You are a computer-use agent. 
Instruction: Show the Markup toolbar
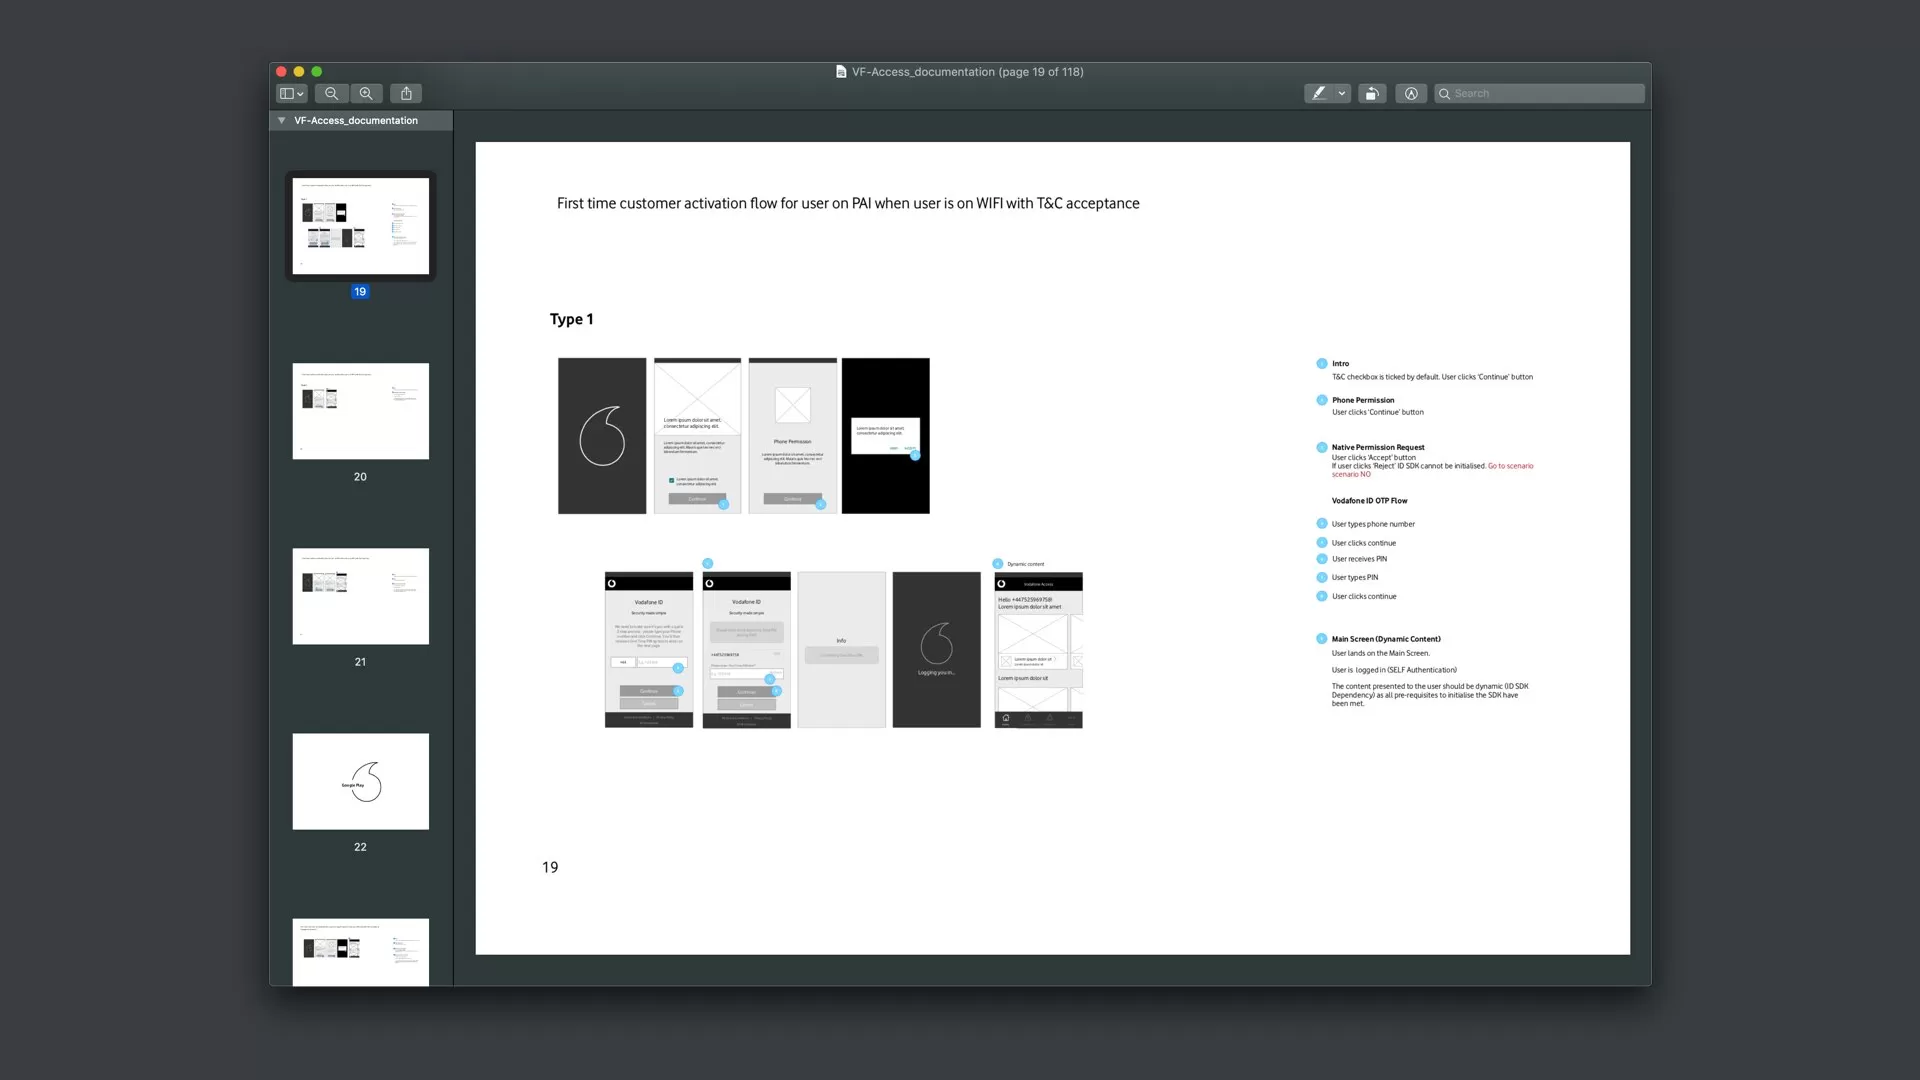pyautogui.click(x=1411, y=94)
